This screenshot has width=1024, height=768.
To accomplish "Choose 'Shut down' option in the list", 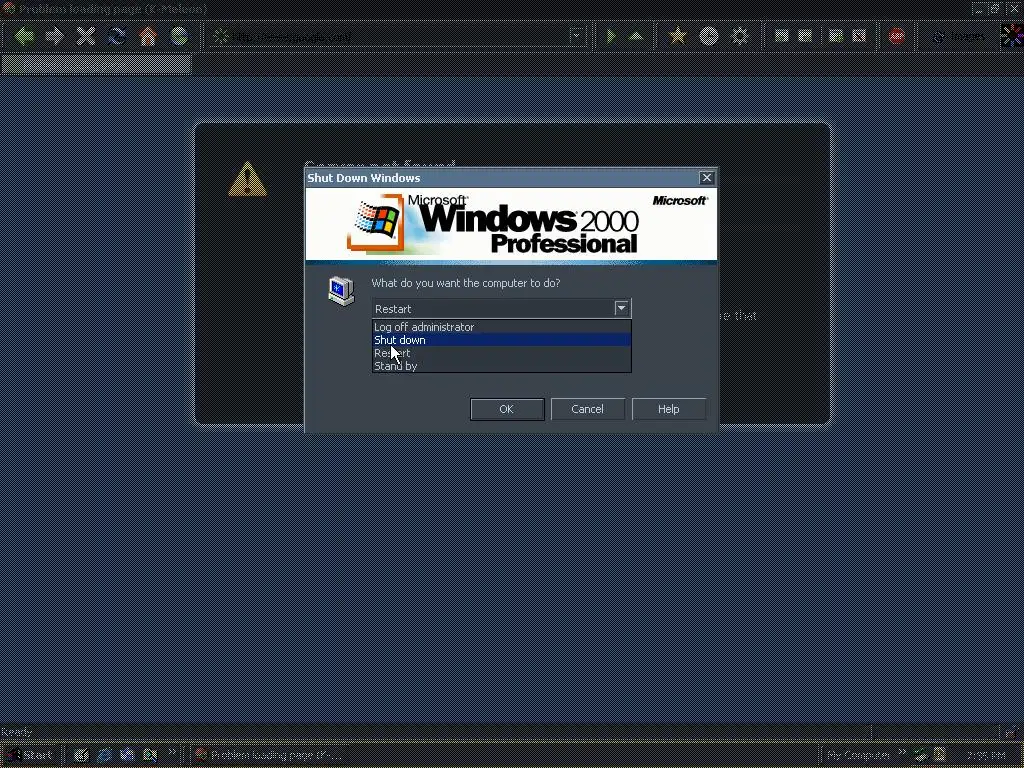I will [502, 340].
